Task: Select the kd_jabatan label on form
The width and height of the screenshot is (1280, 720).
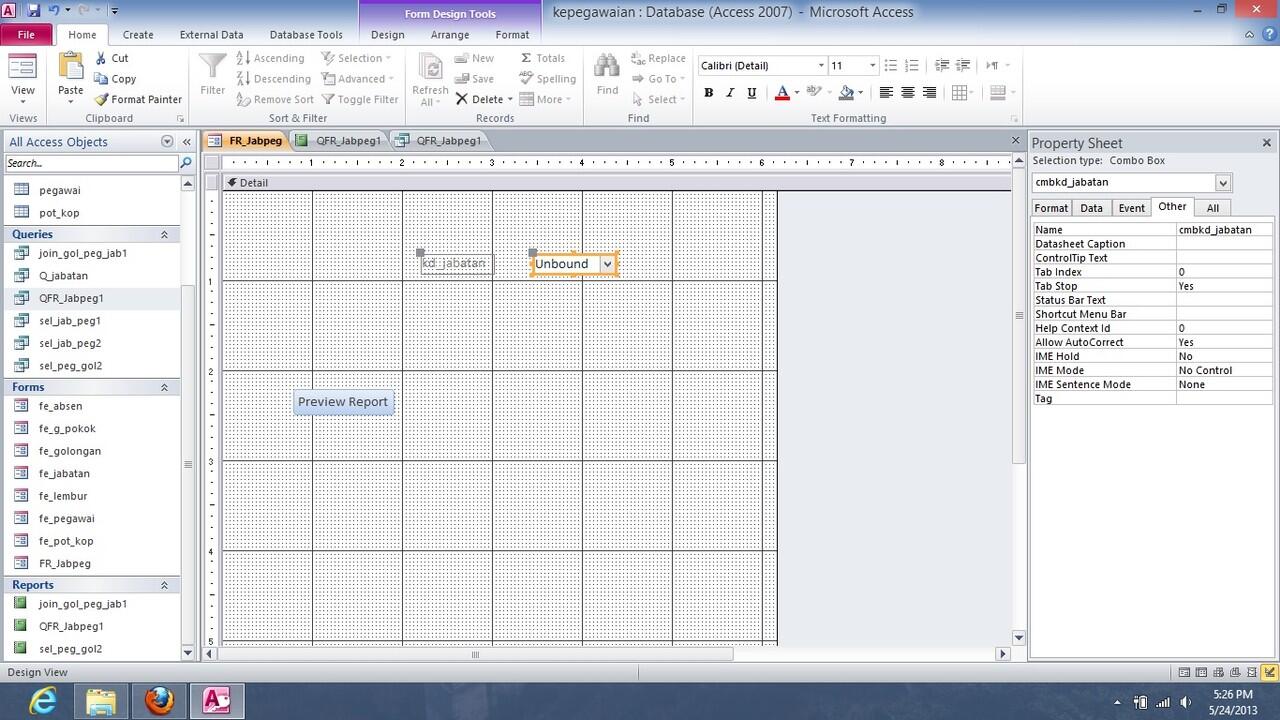Action: 457,264
